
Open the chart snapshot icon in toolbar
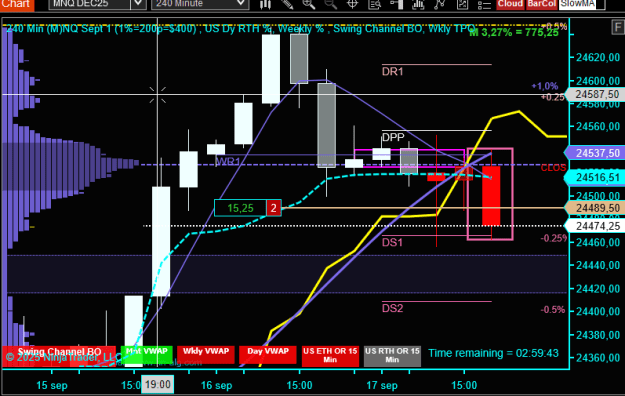pos(462,4)
